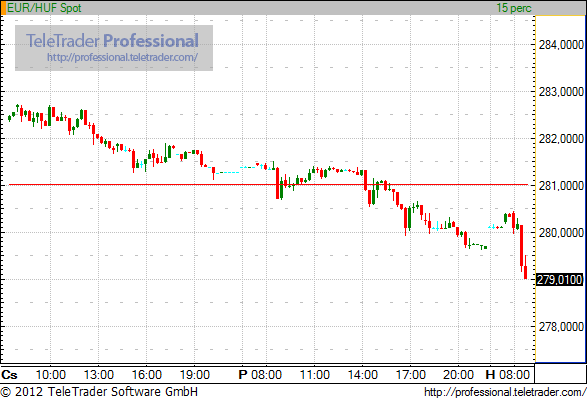Screen dimensions: 587x401
Task: Click the EUR/HUF Spot chart title
Action: point(44,8)
